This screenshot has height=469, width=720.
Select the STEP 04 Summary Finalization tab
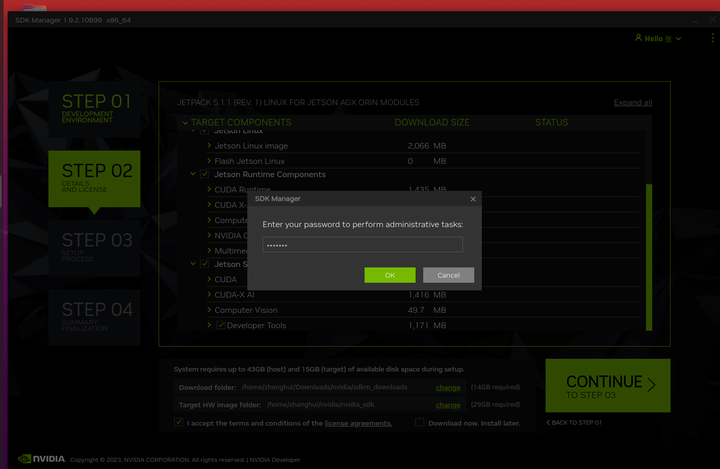94,317
